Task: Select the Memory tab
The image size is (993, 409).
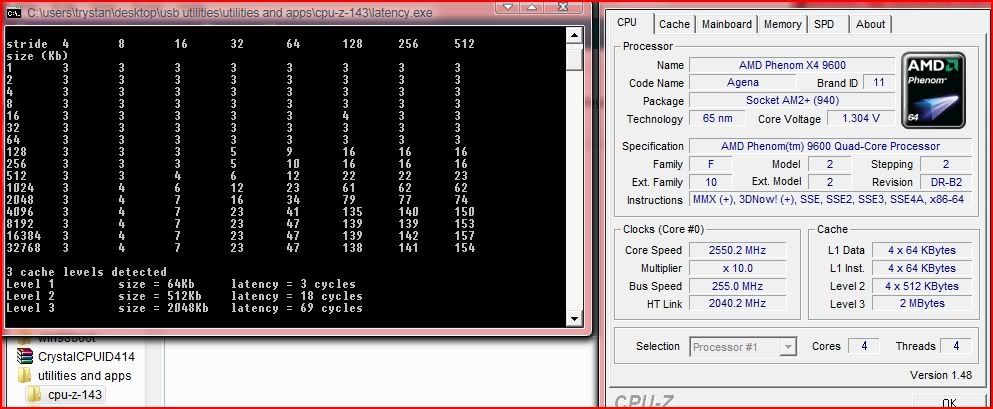Action: 782,24
